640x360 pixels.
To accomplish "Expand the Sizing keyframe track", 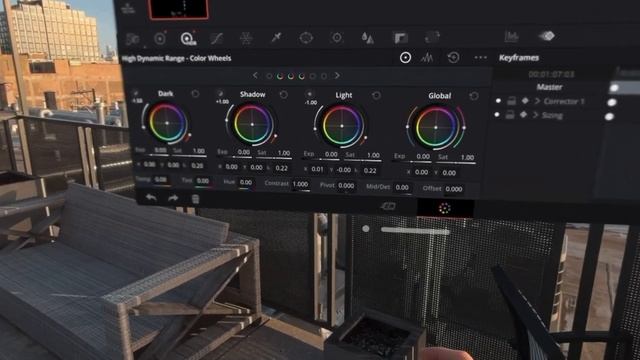I will pyautogui.click(x=536, y=115).
